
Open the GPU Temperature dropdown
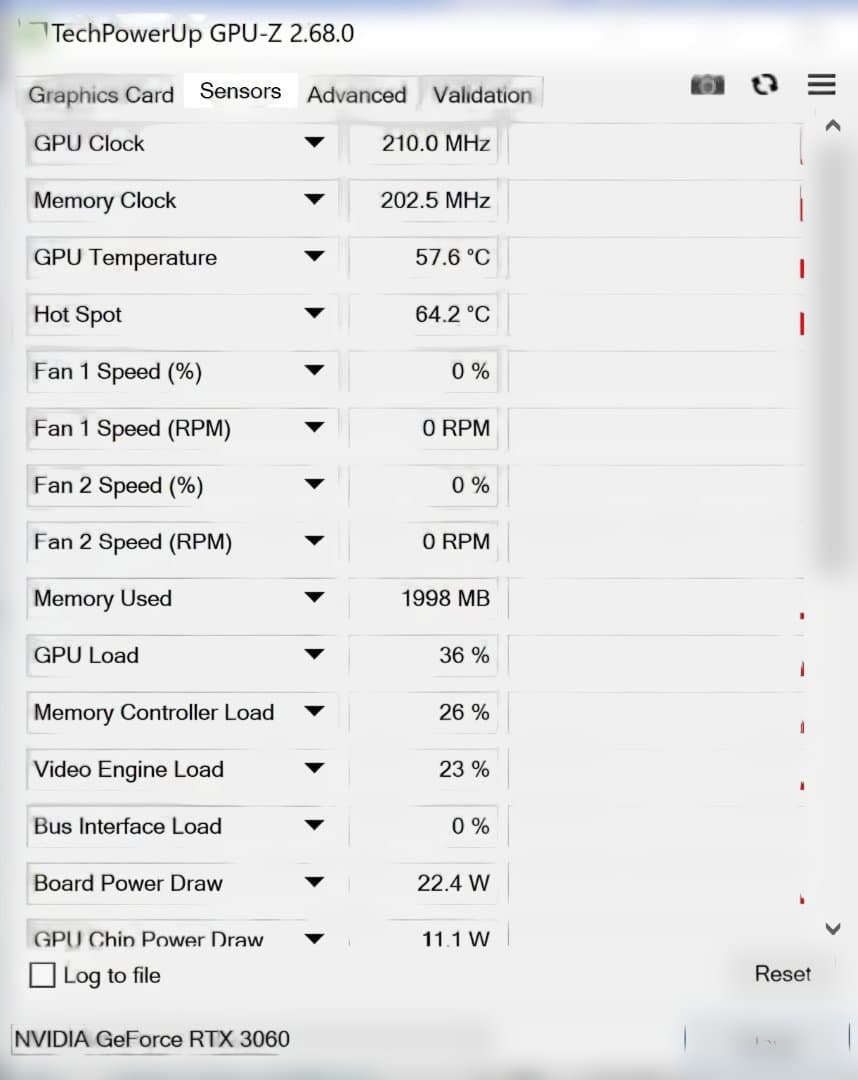[314, 257]
